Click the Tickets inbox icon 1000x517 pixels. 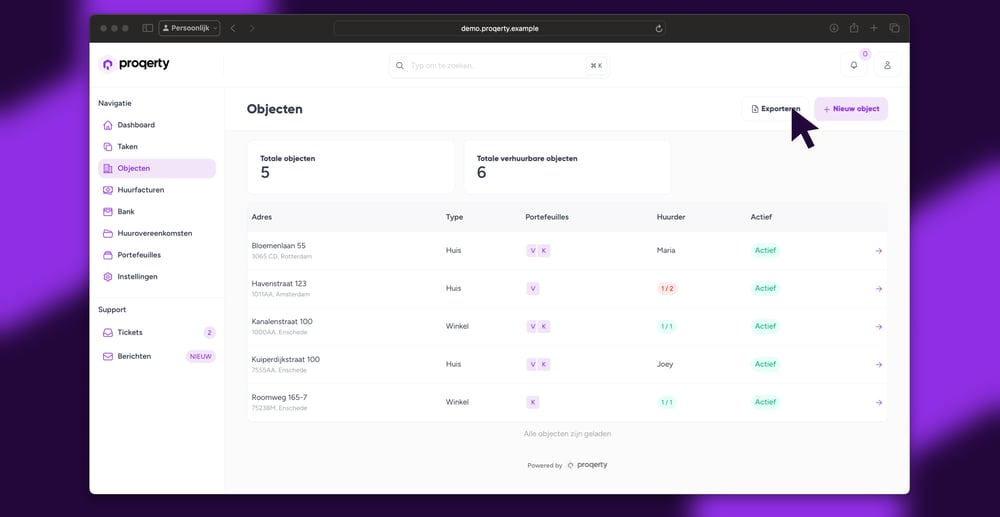[108, 333]
